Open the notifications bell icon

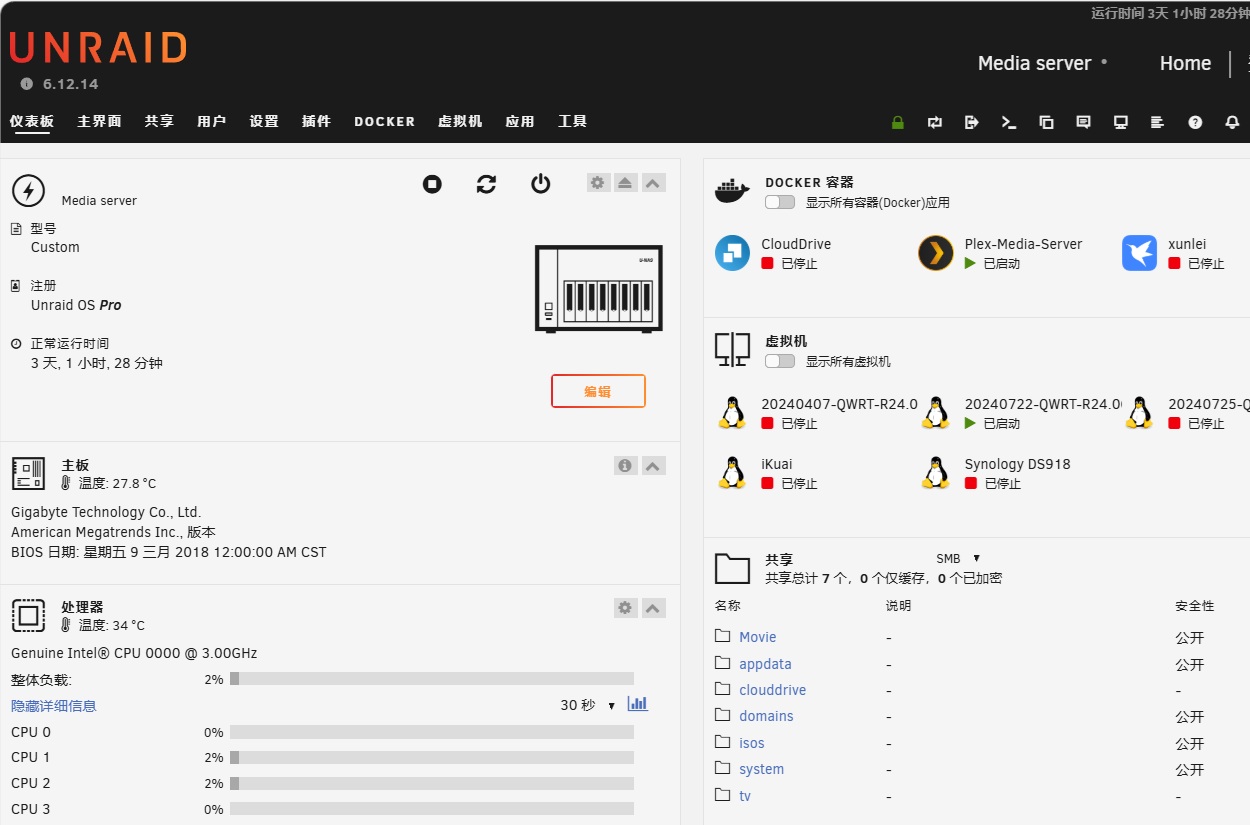[x=1232, y=122]
